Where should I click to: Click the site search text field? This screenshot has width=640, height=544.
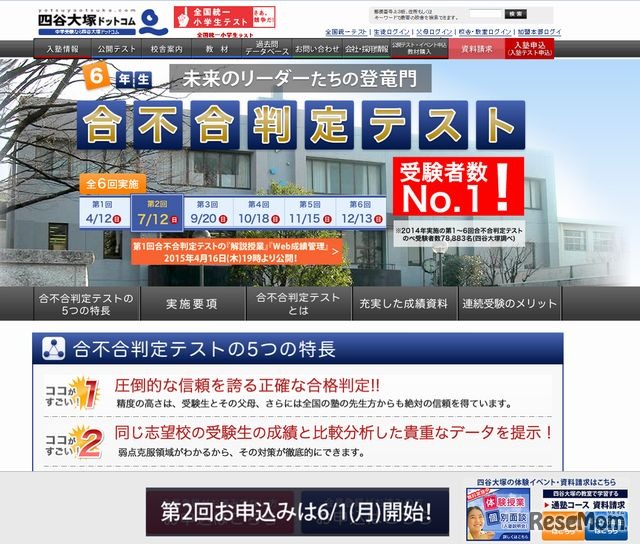pos(485,14)
